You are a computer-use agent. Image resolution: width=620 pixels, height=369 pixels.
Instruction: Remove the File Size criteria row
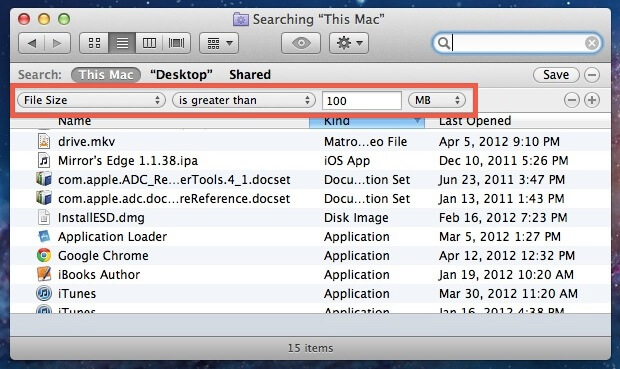point(572,100)
